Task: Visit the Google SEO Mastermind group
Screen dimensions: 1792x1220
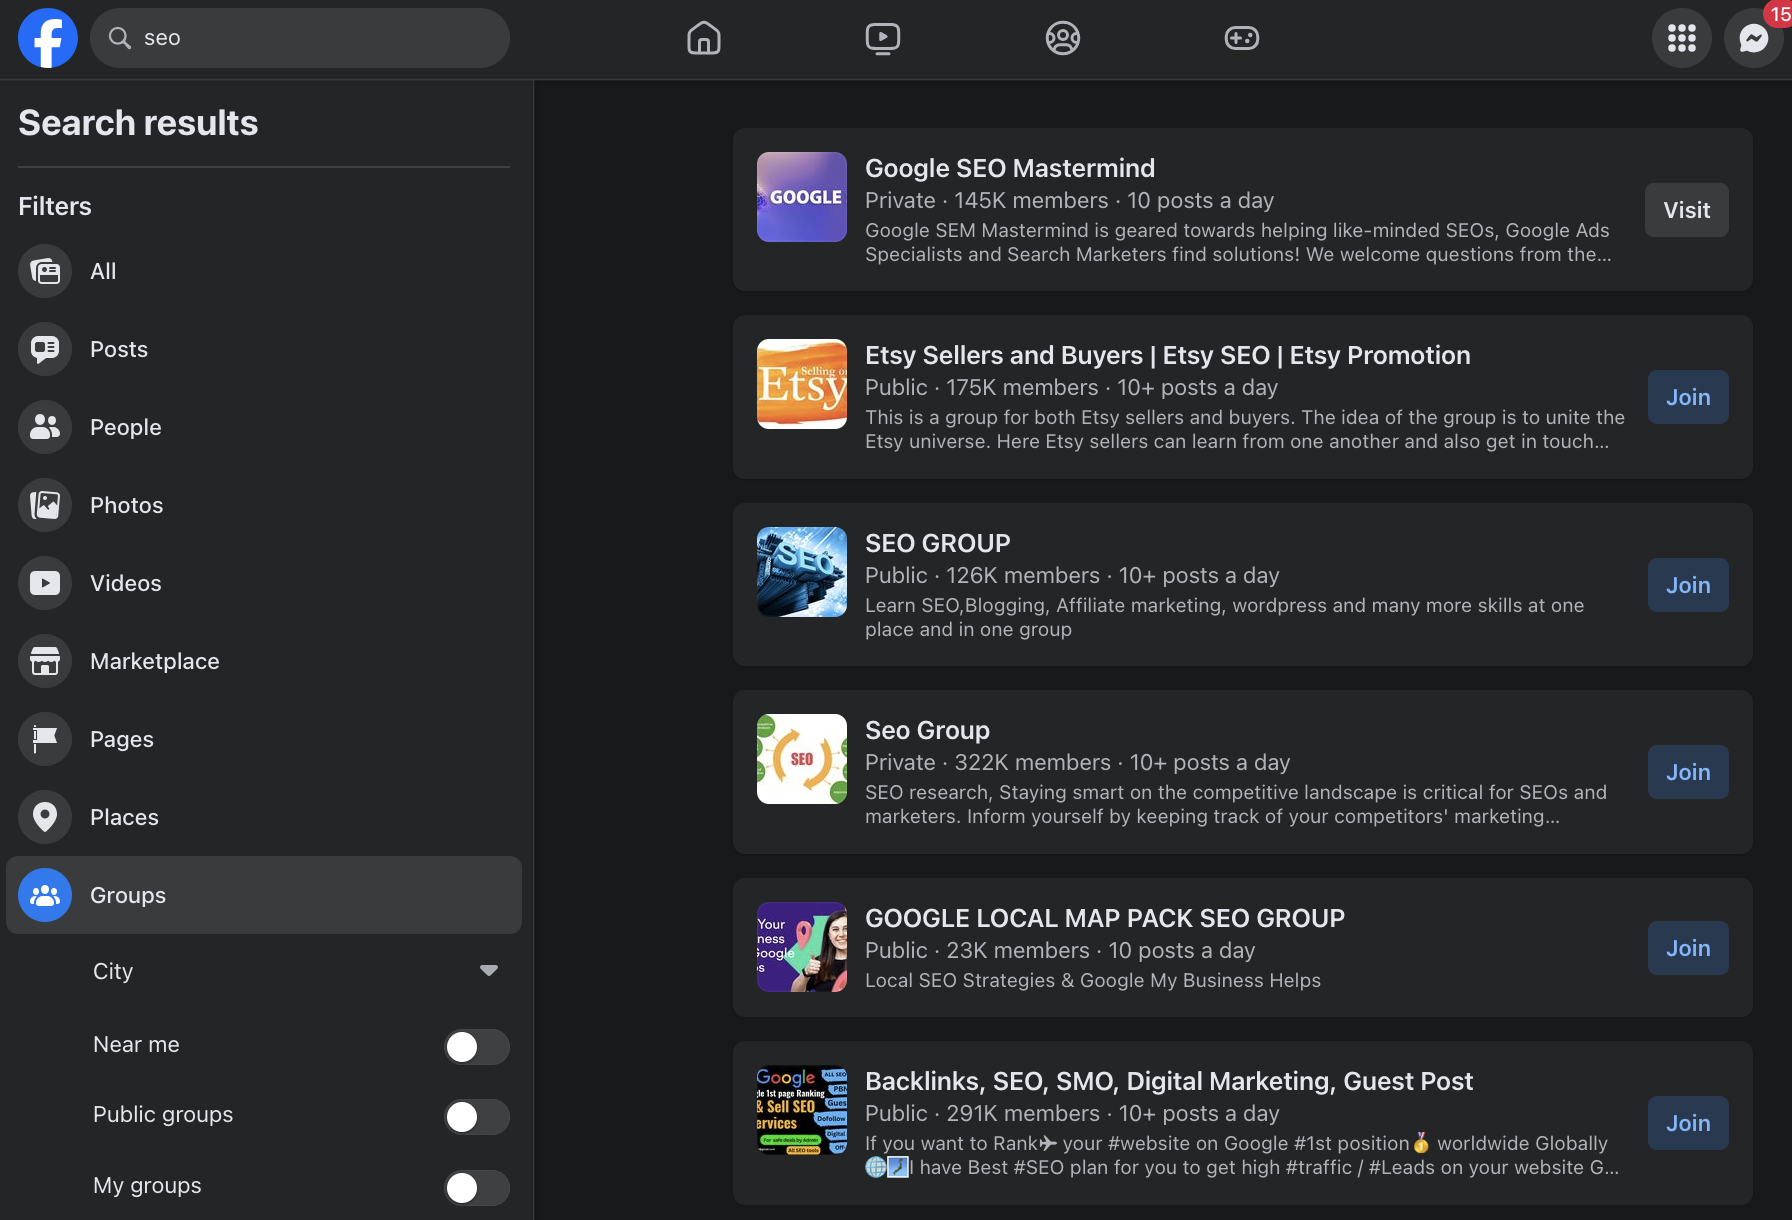Action: point(1686,210)
